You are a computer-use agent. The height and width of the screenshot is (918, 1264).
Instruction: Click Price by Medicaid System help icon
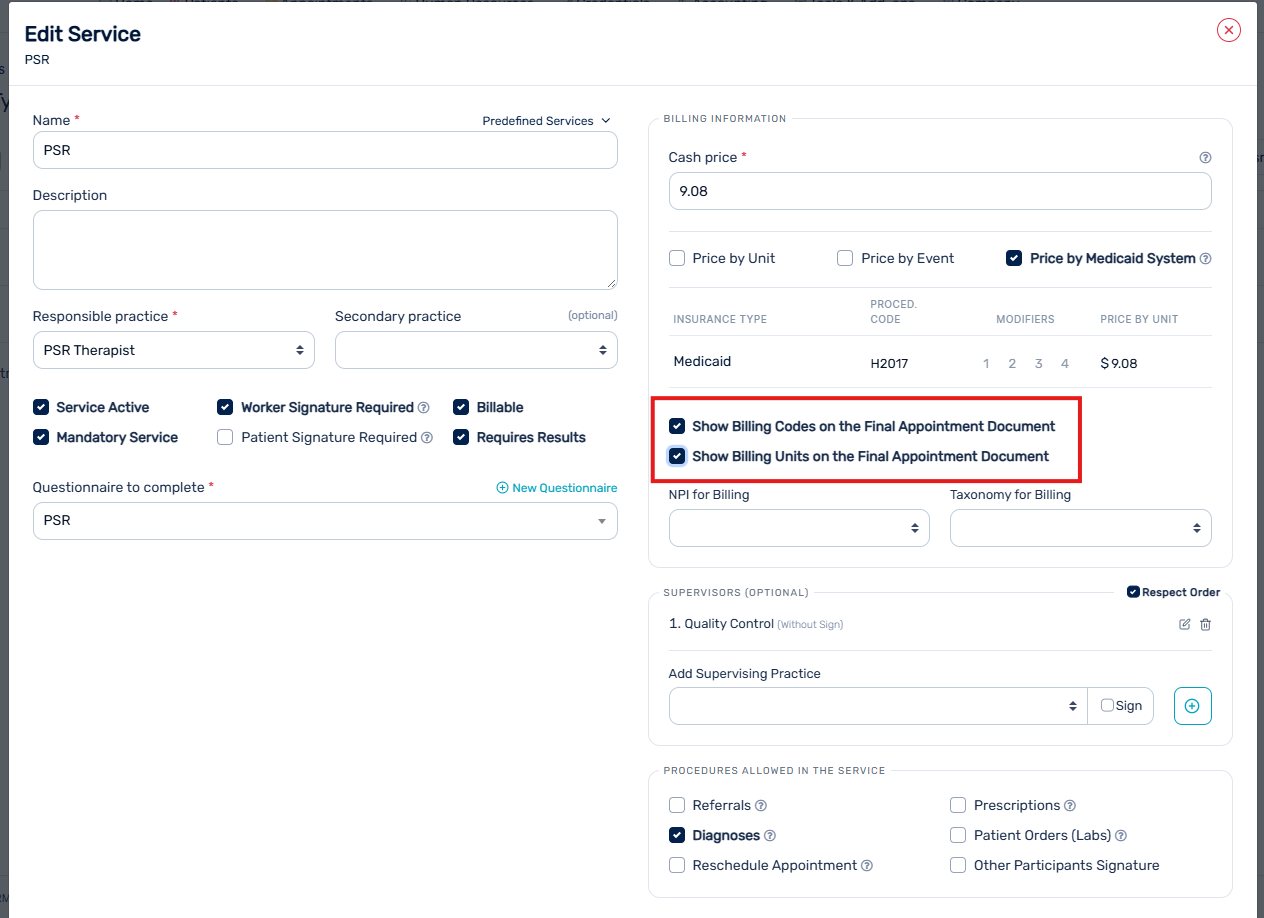1205,258
